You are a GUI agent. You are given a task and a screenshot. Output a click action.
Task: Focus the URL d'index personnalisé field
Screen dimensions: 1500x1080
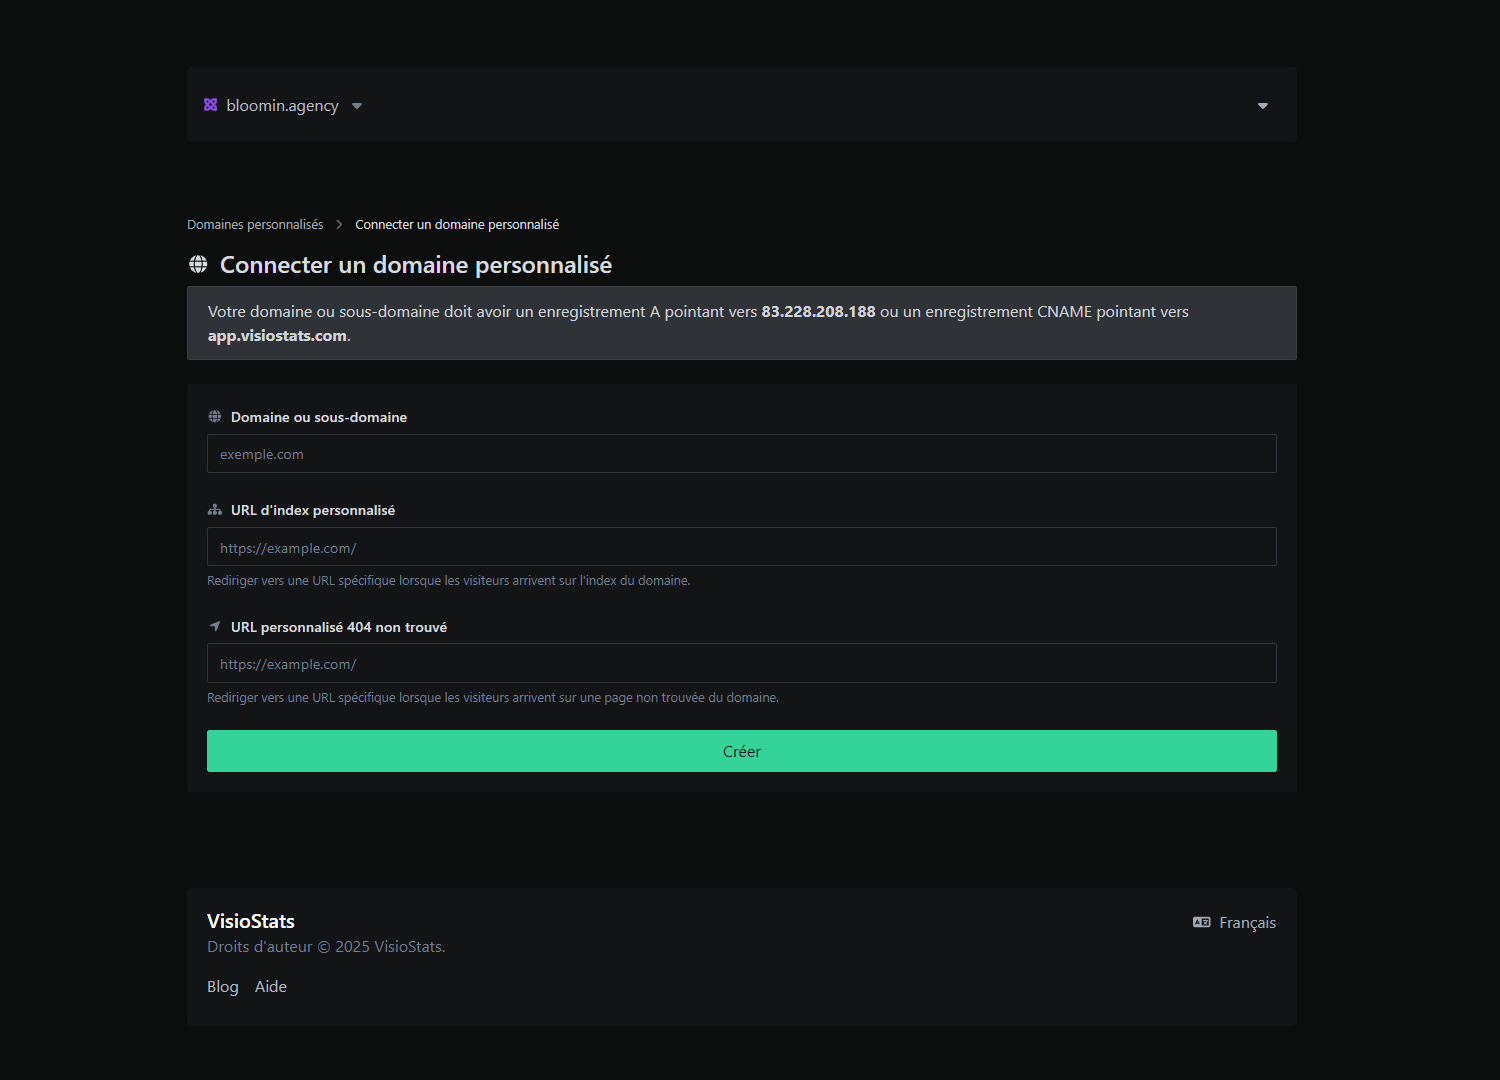[x=741, y=547]
